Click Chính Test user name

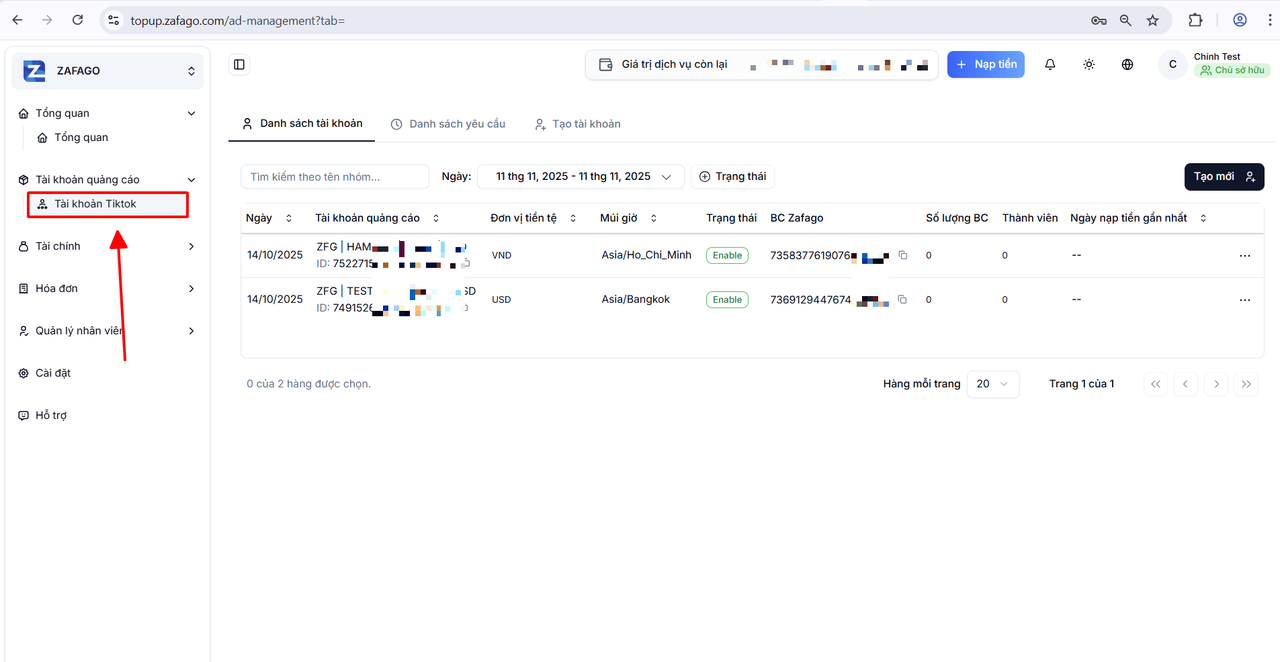tap(1217, 57)
